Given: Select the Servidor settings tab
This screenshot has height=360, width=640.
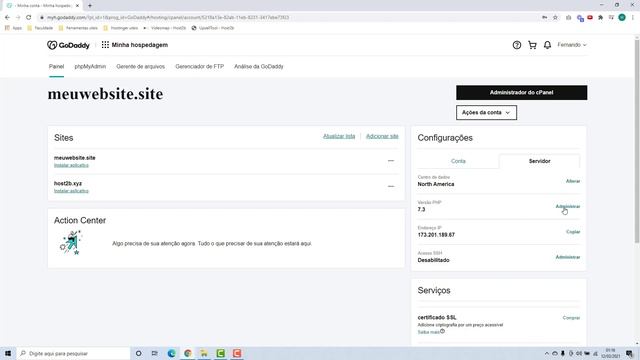Looking at the screenshot, I should 539,161.
